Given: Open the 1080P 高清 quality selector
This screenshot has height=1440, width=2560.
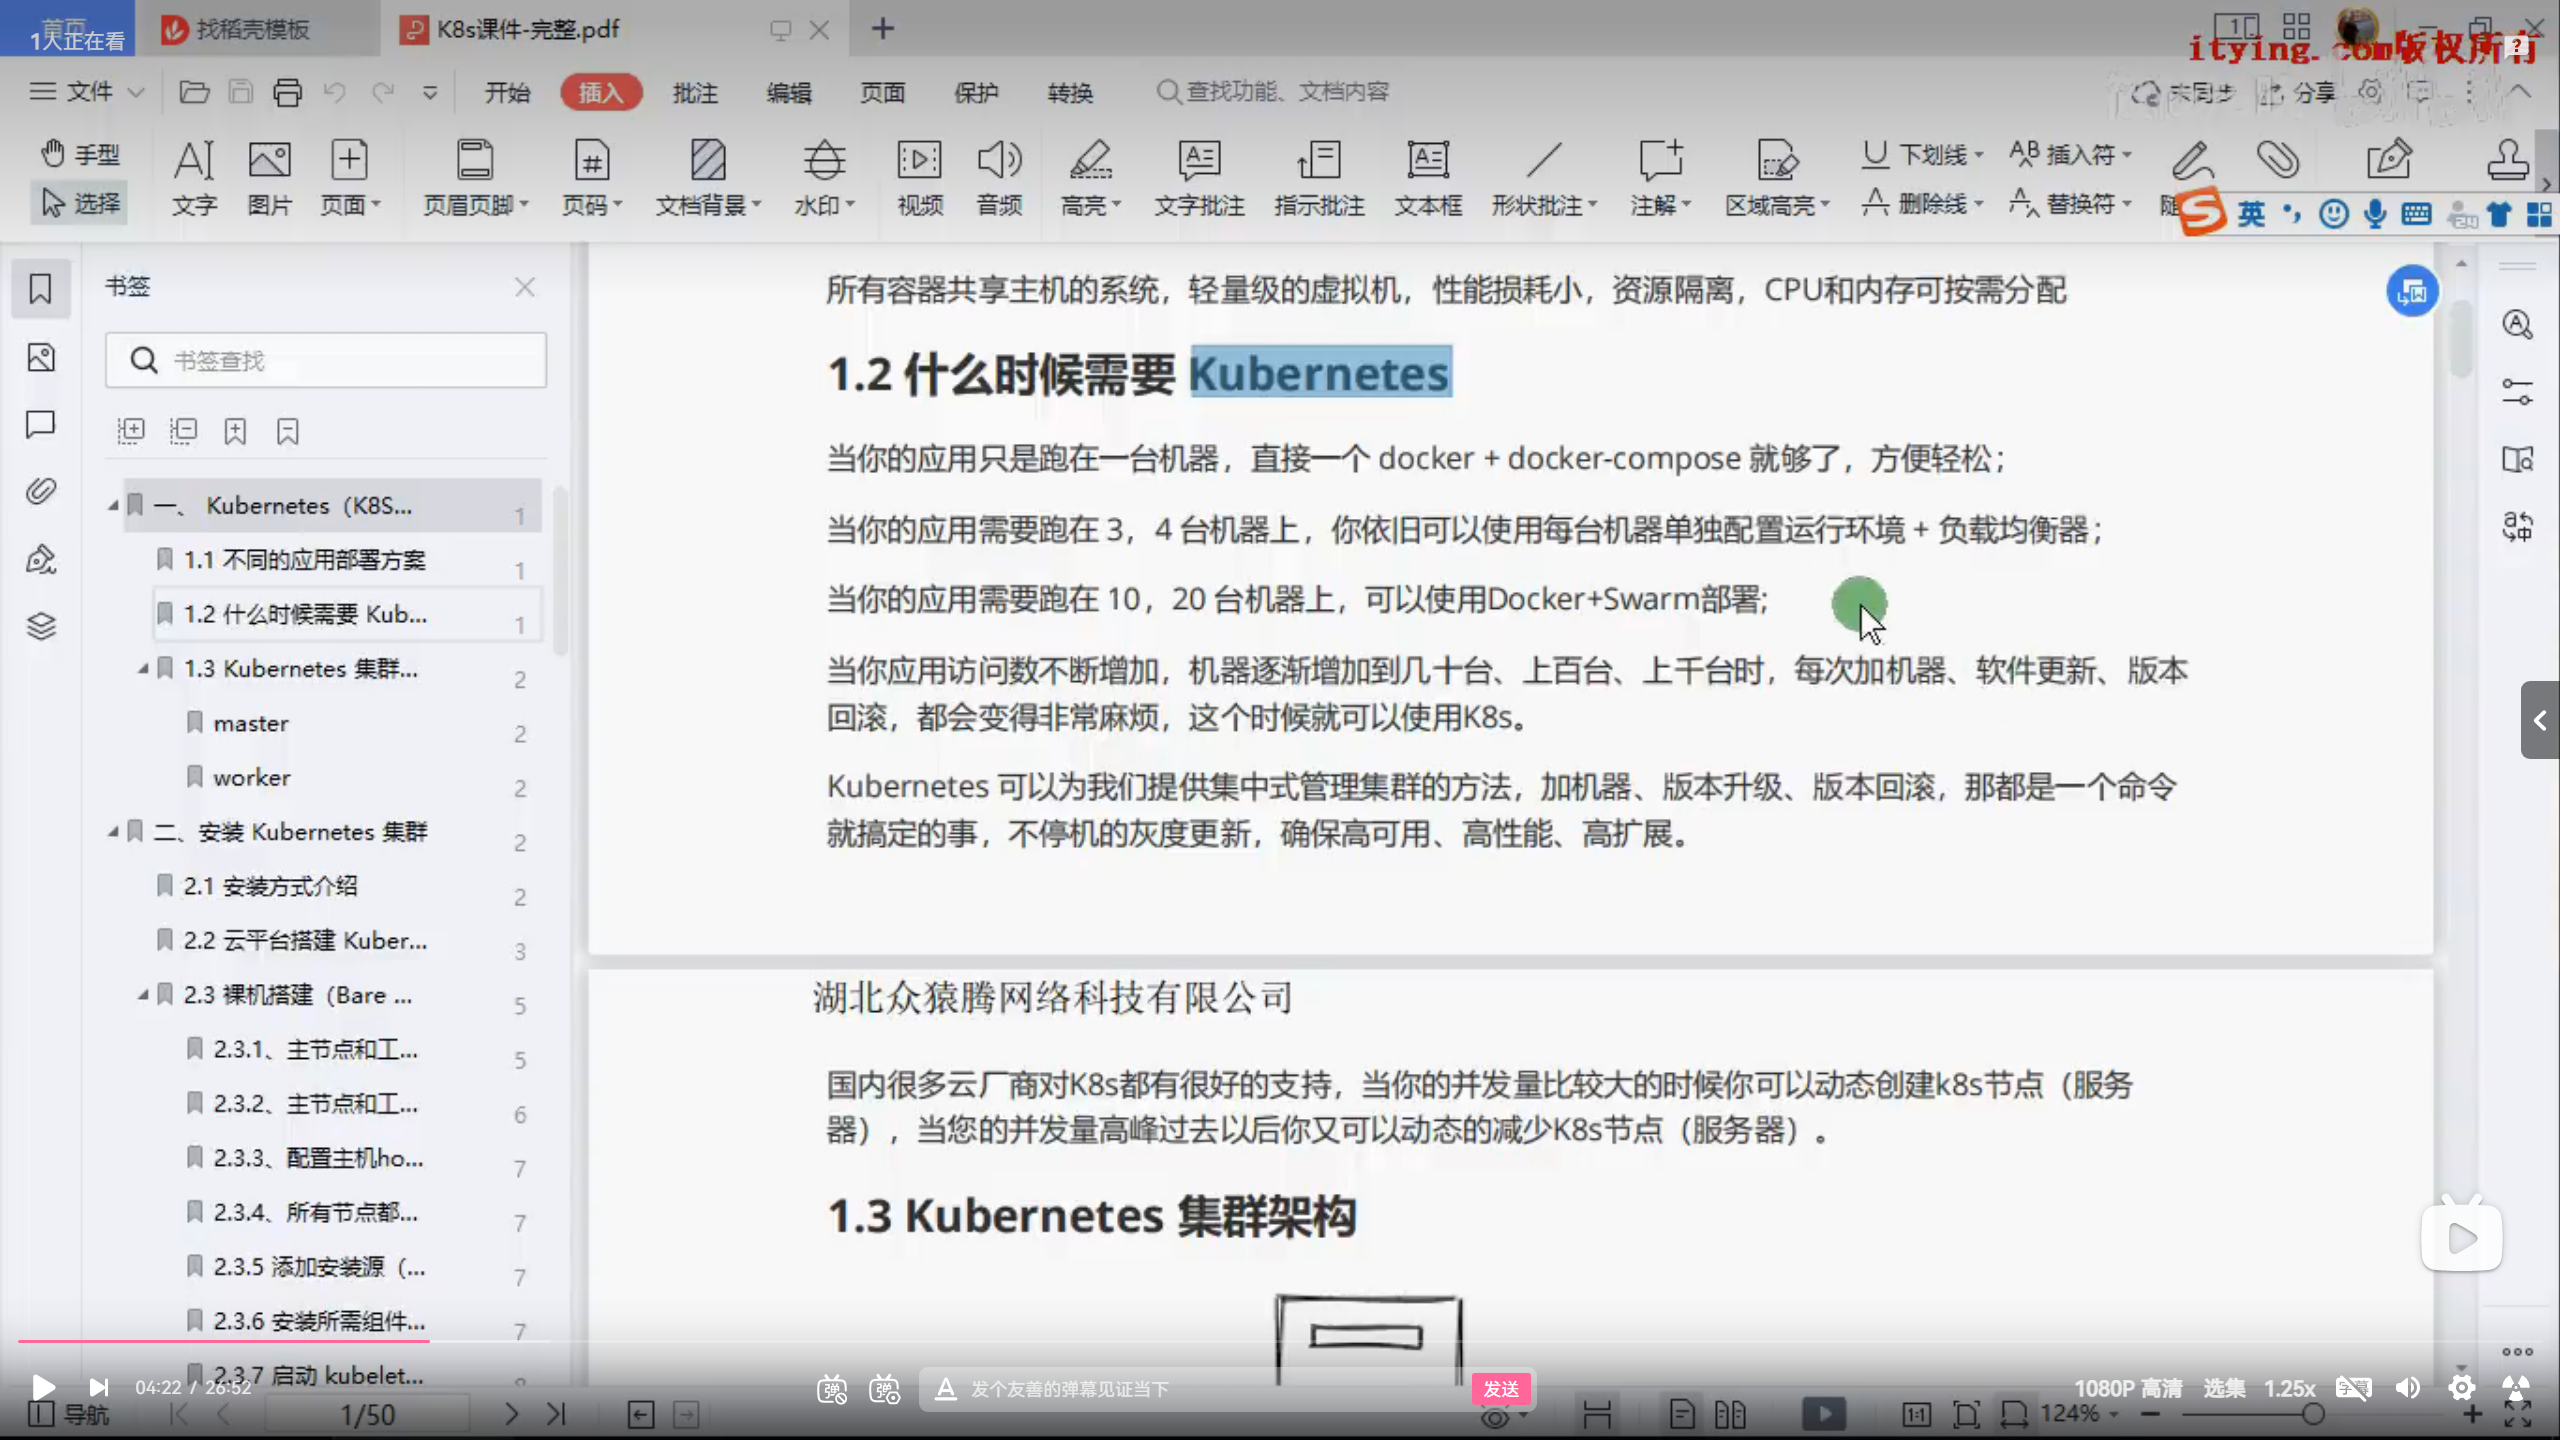Looking at the screenshot, I should (2127, 1388).
